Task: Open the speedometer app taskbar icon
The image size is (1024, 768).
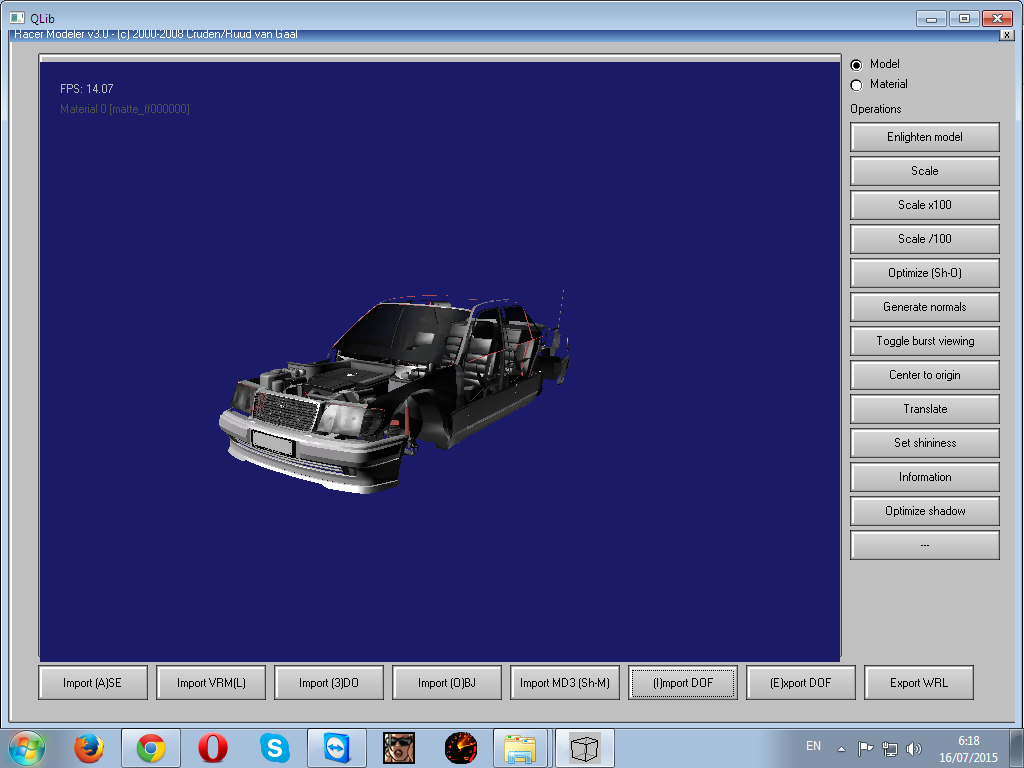Action: click(x=461, y=748)
